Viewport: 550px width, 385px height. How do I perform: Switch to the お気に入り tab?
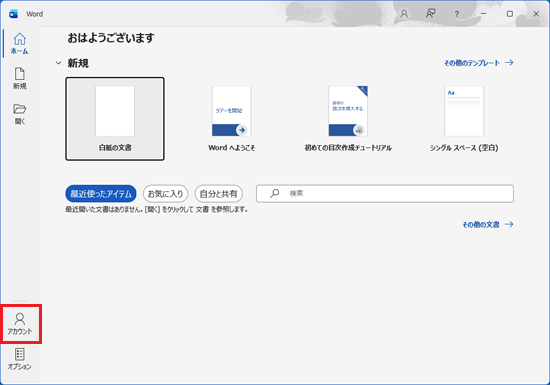pos(166,194)
